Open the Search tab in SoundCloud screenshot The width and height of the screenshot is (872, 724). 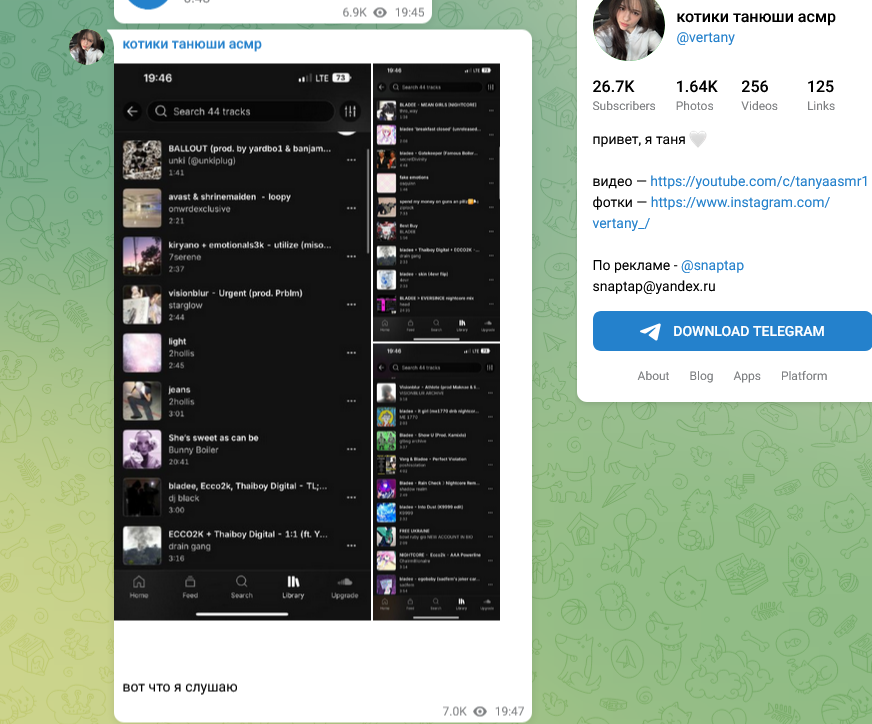pyautogui.click(x=241, y=587)
